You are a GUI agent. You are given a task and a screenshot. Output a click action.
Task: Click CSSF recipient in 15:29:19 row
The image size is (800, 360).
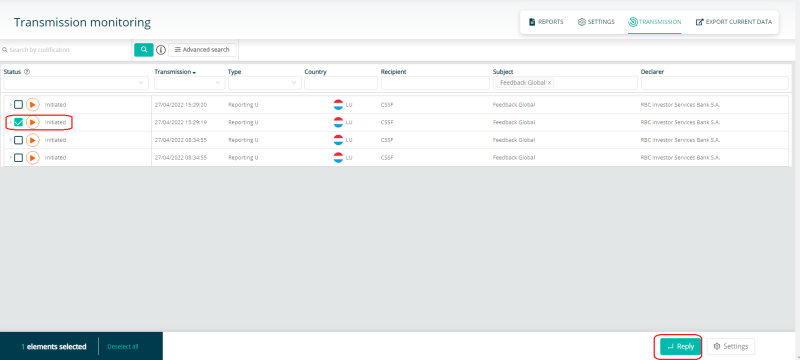tap(387, 122)
